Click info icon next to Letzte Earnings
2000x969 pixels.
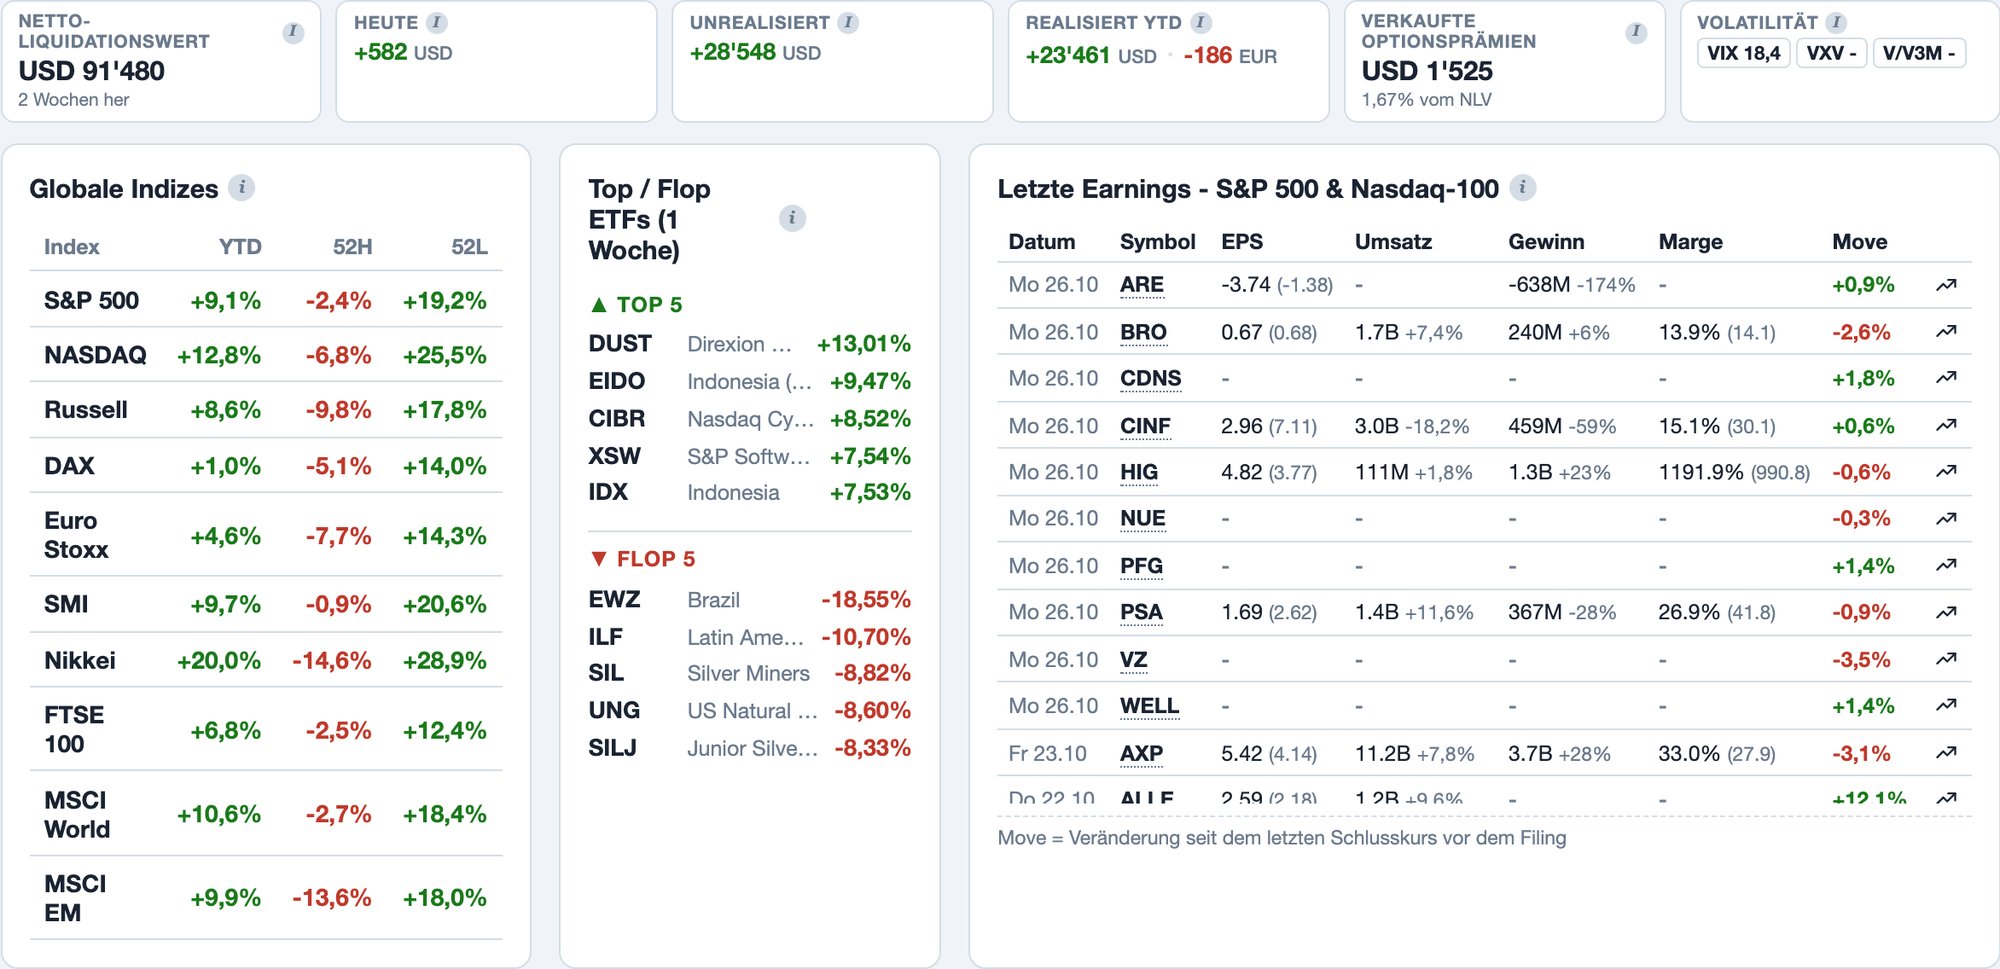[x=1522, y=187]
